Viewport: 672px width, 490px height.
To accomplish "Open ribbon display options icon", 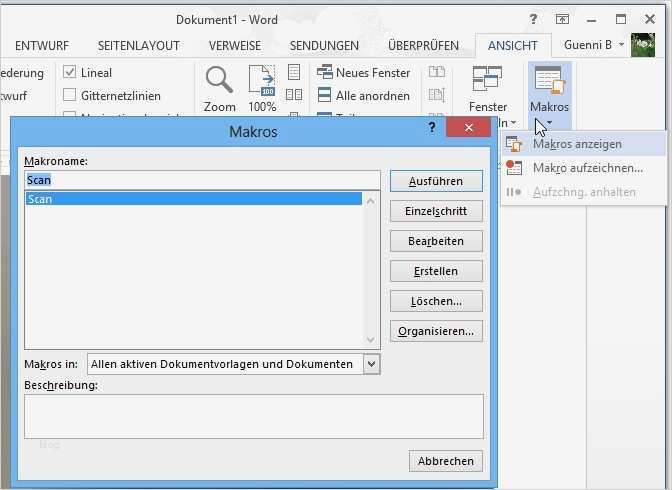I will 562,19.
